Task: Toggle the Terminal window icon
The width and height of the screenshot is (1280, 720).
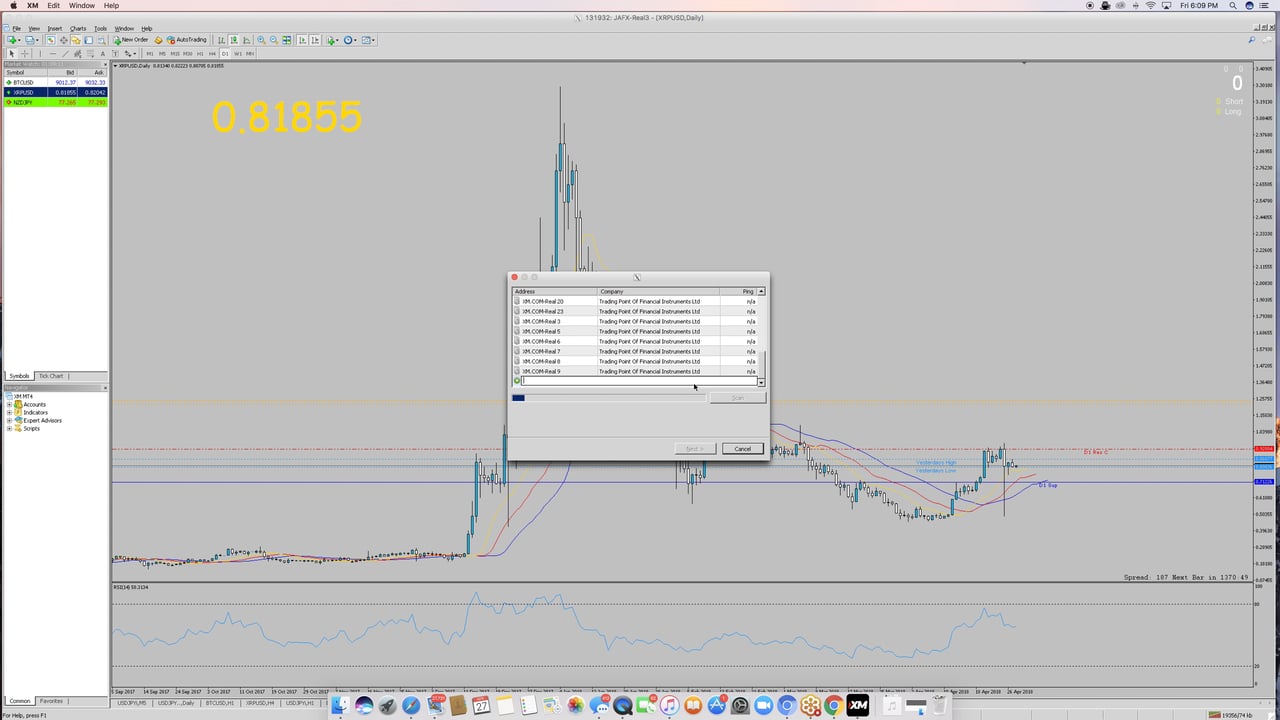Action: click(x=87, y=40)
